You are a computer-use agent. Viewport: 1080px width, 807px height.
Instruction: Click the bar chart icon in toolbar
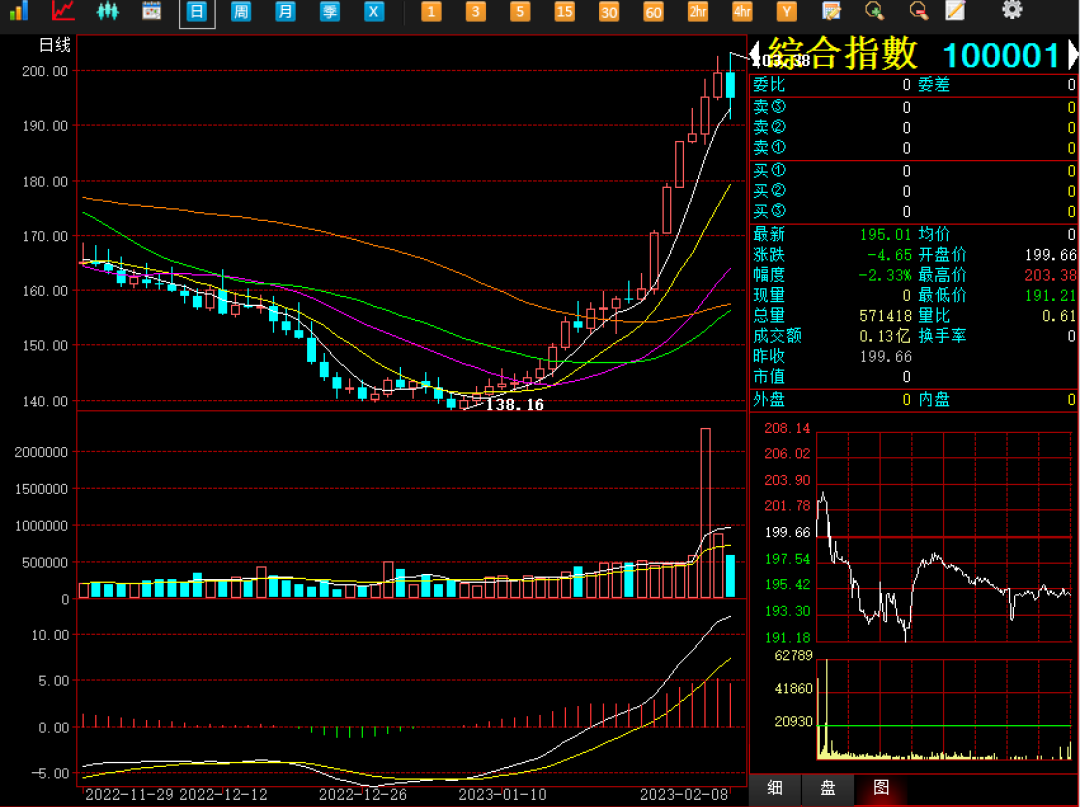coord(19,11)
